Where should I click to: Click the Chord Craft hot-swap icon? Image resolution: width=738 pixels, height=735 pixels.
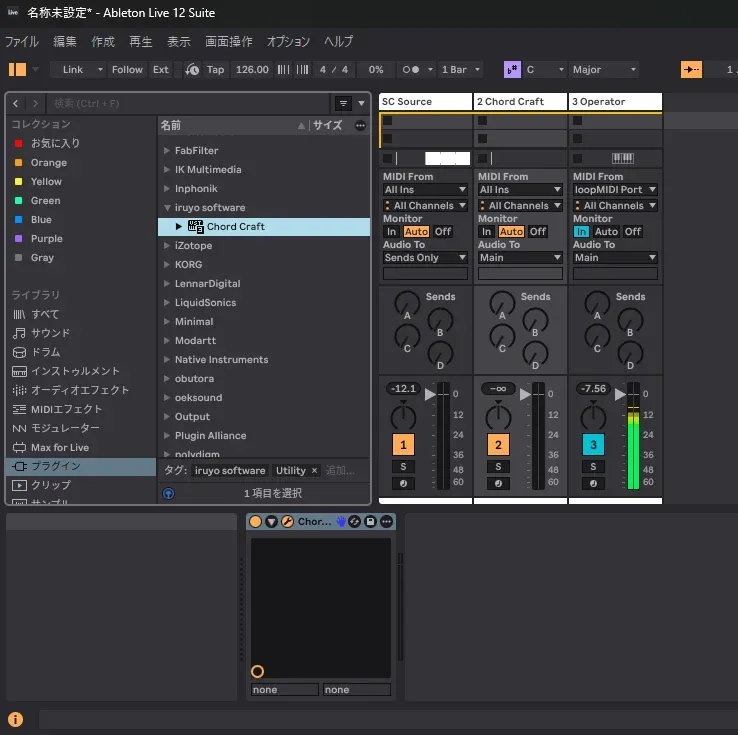coord(354,521)
